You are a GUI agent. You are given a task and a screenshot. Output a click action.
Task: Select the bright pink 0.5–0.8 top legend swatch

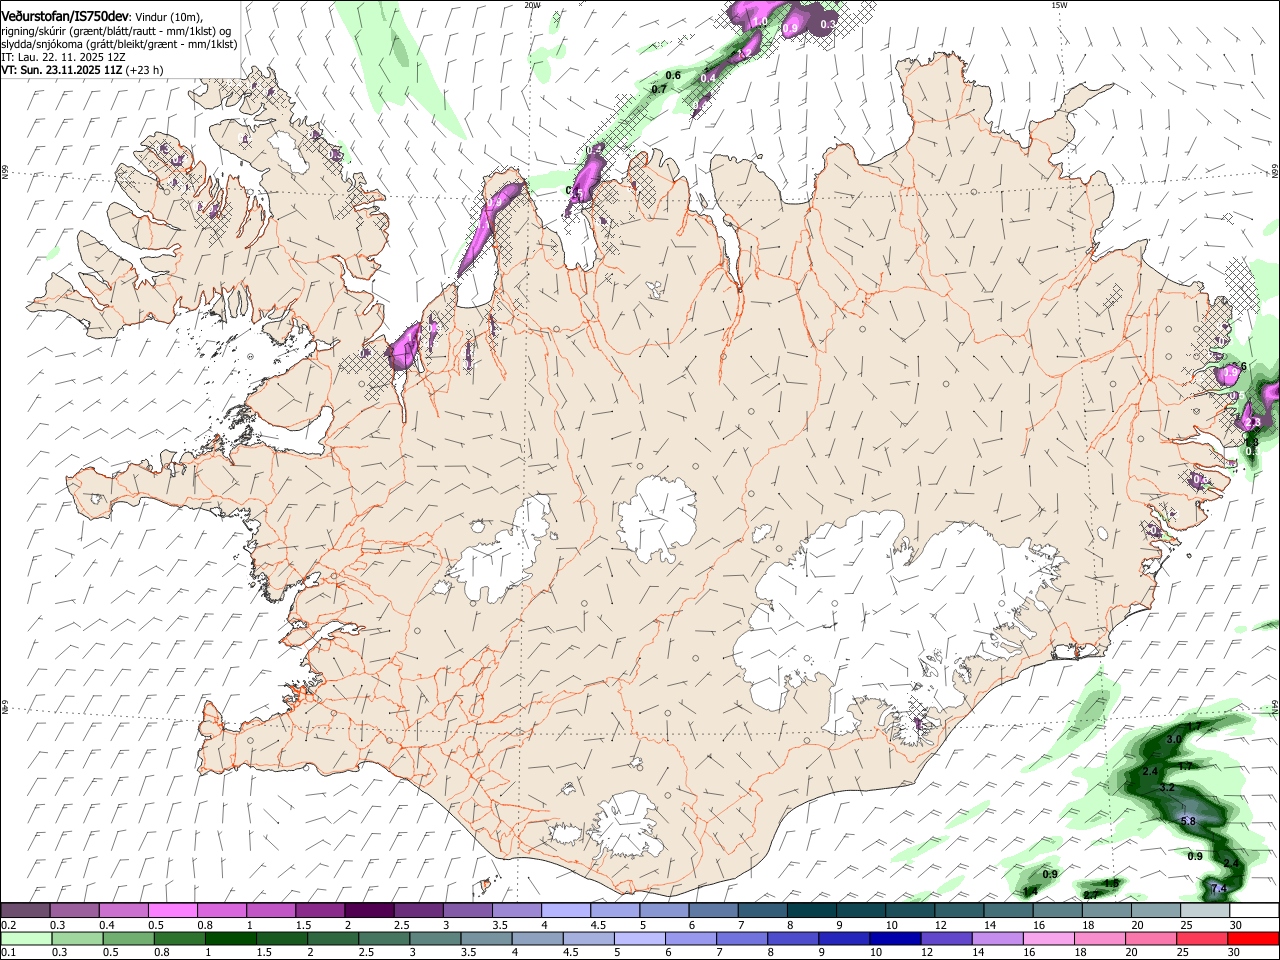(172, 910)
